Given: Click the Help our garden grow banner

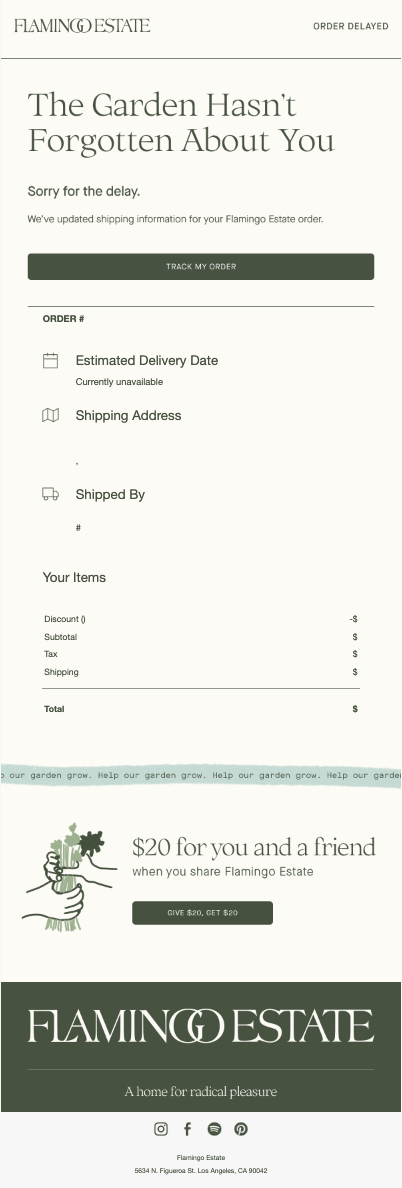Looking at the screenshot, I should pyautogui.click(x=201, y=775).
